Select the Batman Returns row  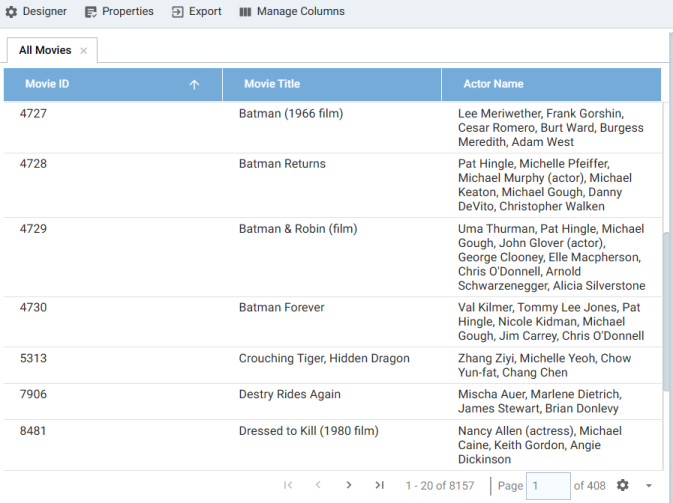tap(333, 185)
